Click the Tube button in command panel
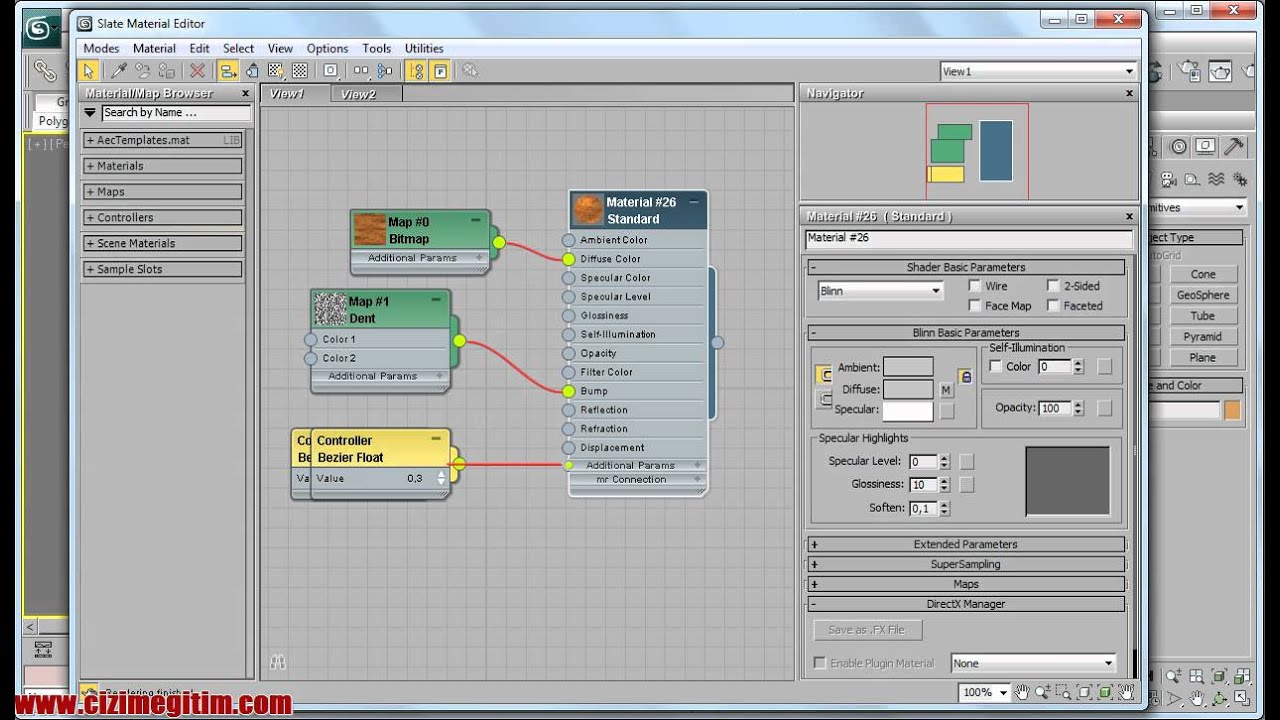 [x=1202, y=316]
